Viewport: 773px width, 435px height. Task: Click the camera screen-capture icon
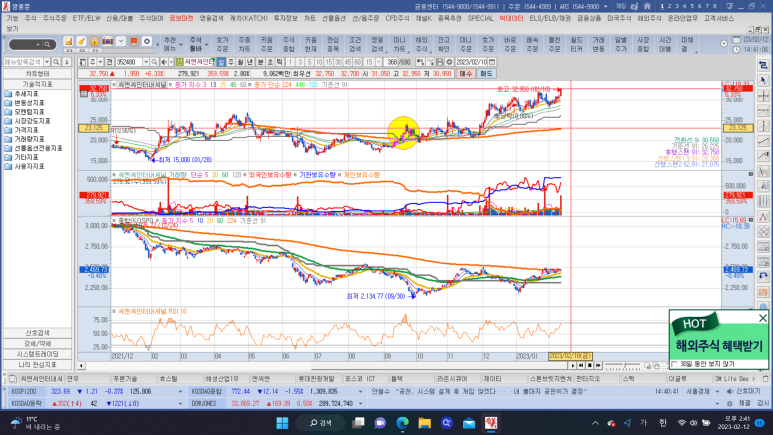click(x=107, y=42)
